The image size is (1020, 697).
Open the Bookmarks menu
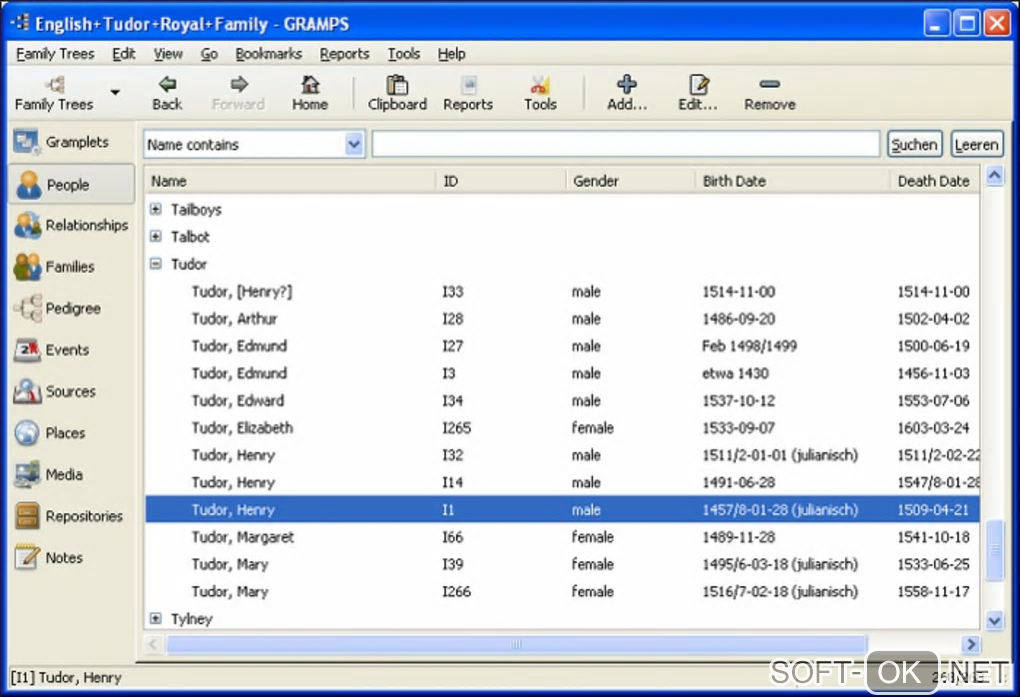click(268, 54)
